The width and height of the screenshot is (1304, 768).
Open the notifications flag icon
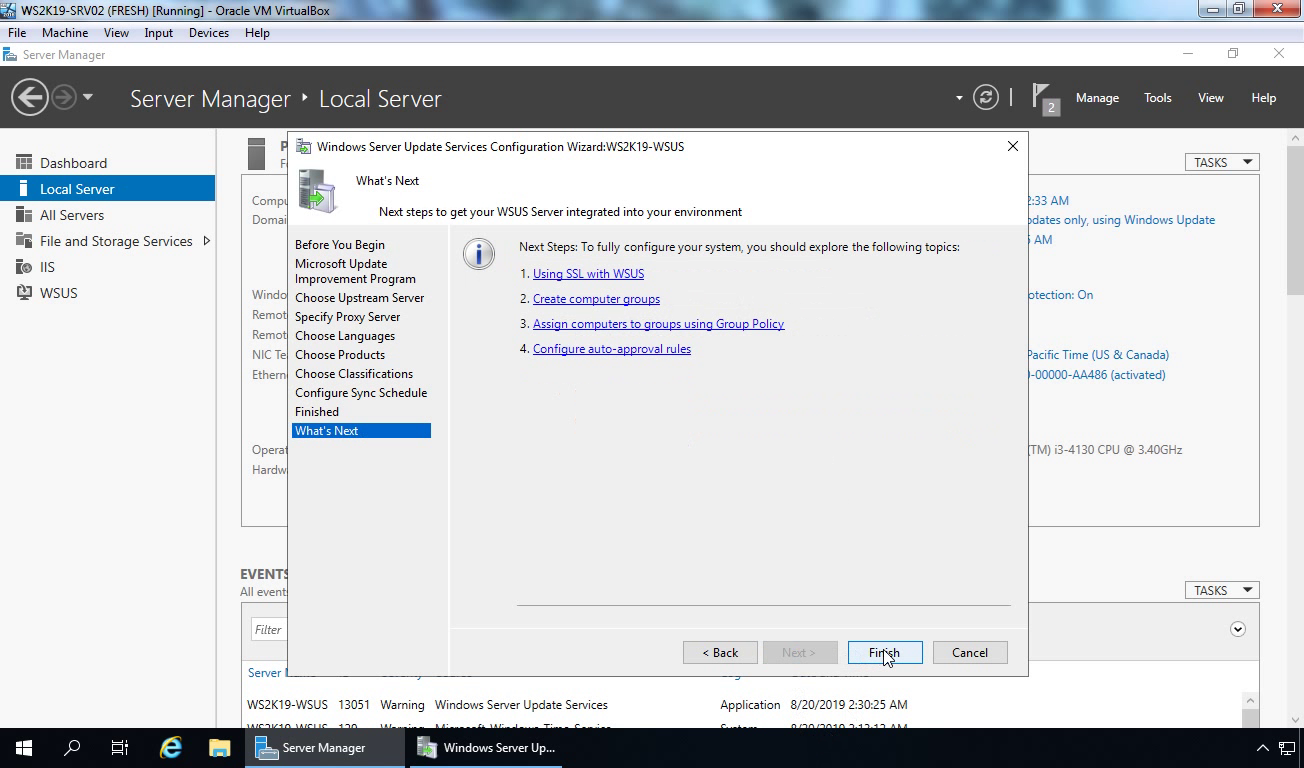[1043, 98]
